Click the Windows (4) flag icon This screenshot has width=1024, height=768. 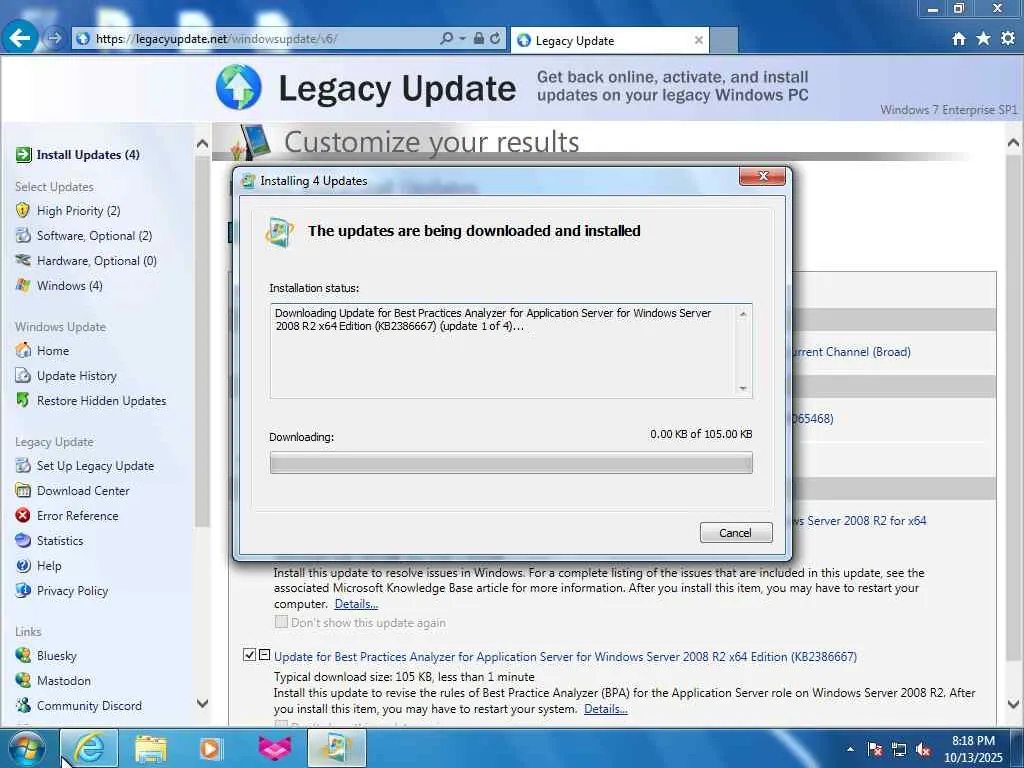pos(23,285)
